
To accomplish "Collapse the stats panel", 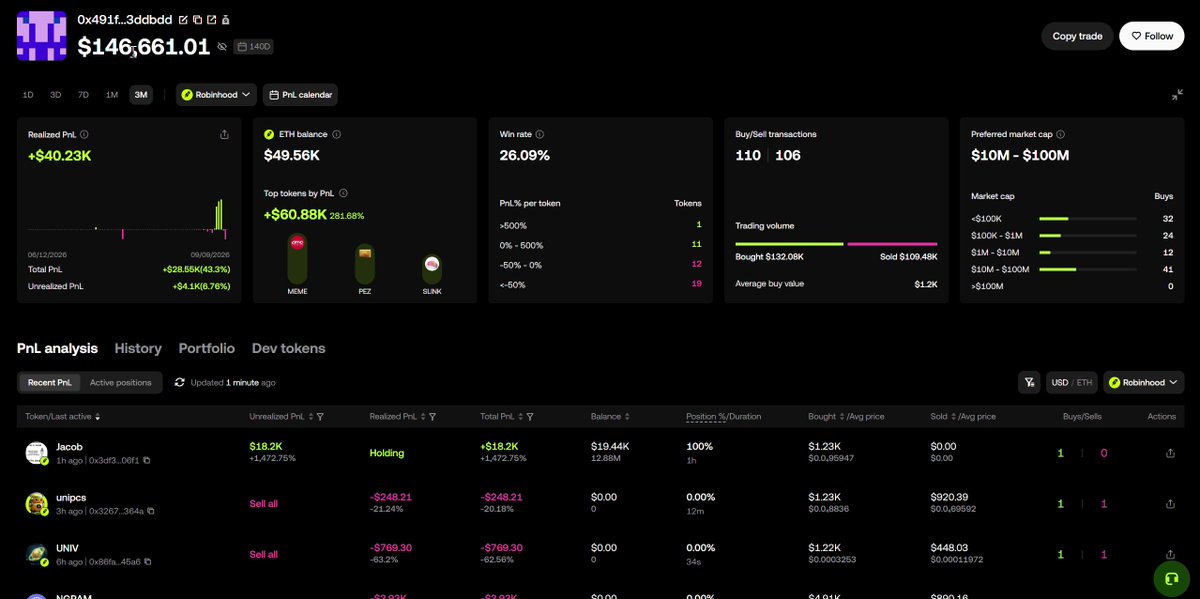I will click(1177, 95).
